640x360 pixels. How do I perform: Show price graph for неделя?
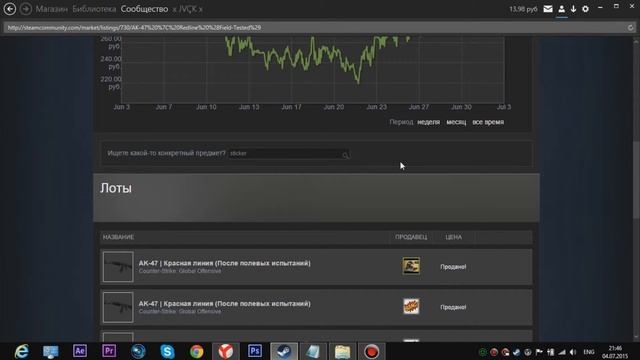[x=429, y=122]
